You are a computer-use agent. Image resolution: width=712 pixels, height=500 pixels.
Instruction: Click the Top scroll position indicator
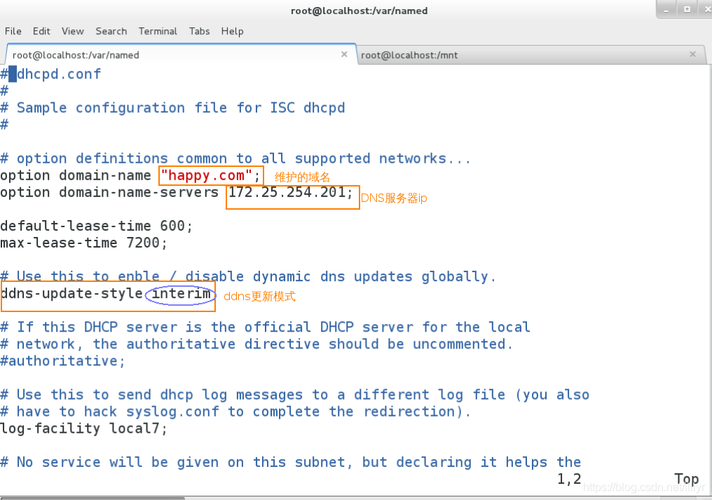[687, 479]
